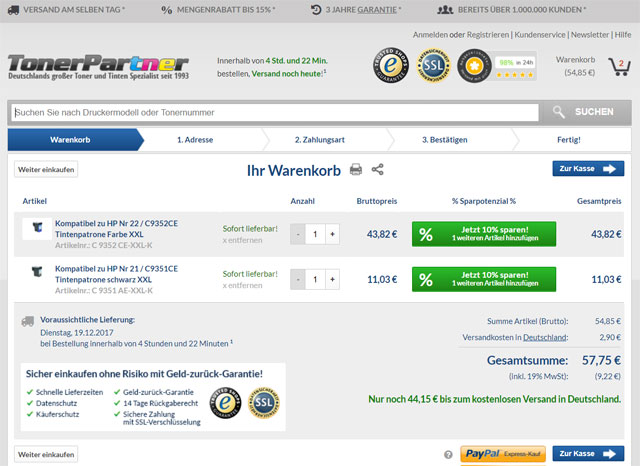This screenshot has width=640, height=466.
Task: Click Artikelnr.: C 9351 AE-XXL-K text
Action: click(x=104, y=291)
